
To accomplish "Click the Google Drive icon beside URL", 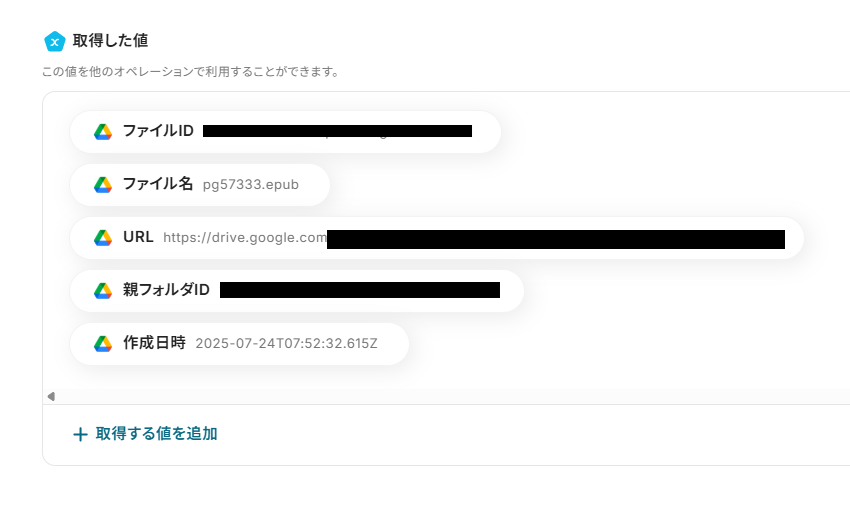I will point(103,238).
